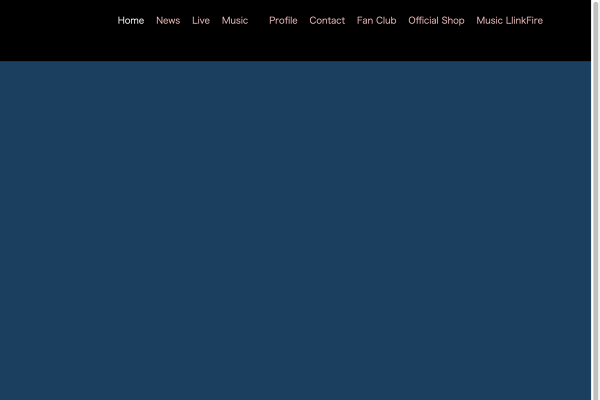Image resolution: width=600 pixels, height=400 pixels.
Task: Jump to Fan Club from header navigation
Action: [x=376, y=20]
